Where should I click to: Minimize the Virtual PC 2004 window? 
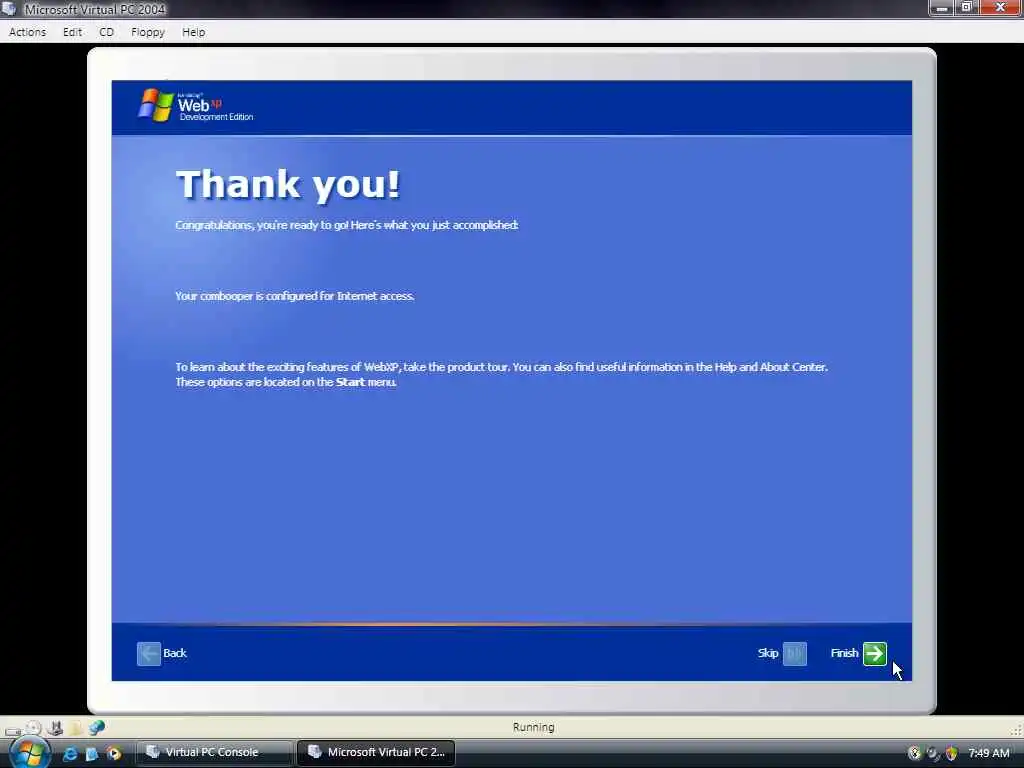942,8
